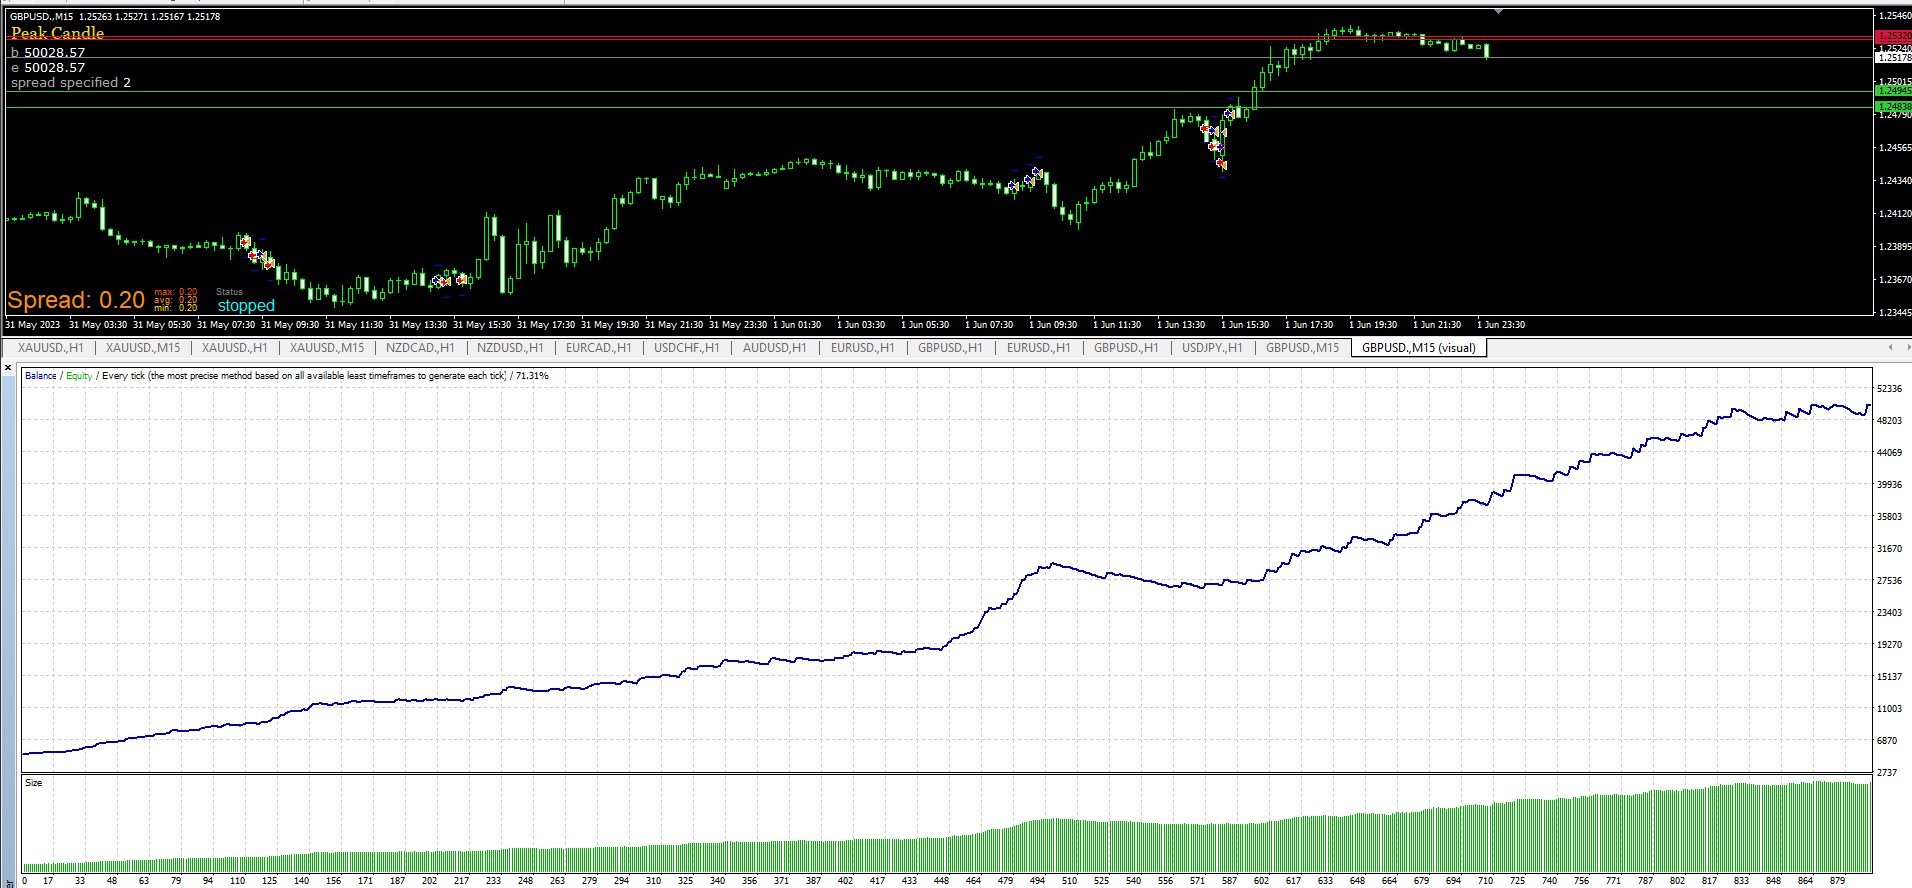Click the 1.23445 price scale value
Screen dimensions: 1912x888
(x=1894, y=313)
